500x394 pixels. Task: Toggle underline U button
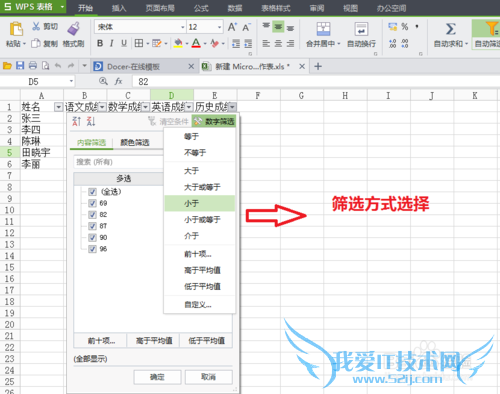coord(124,43)
